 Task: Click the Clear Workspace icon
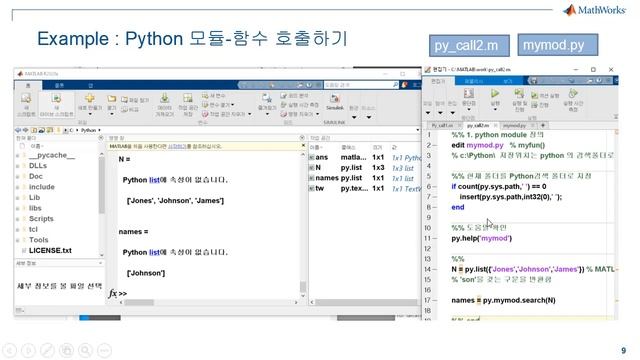tap(205, 114)
